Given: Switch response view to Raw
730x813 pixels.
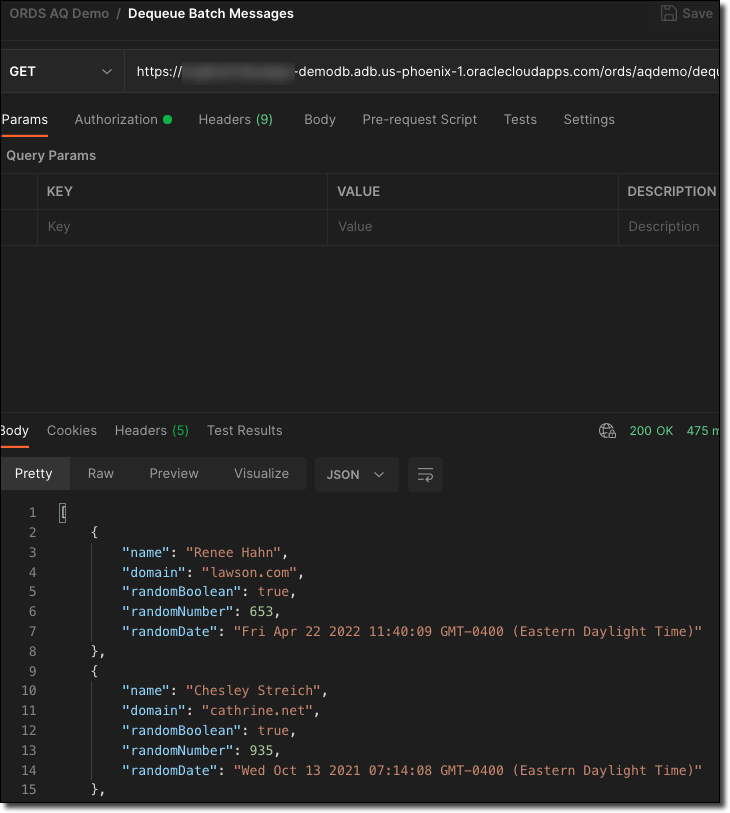Looking at the screenshot, I should click(101, 474).
